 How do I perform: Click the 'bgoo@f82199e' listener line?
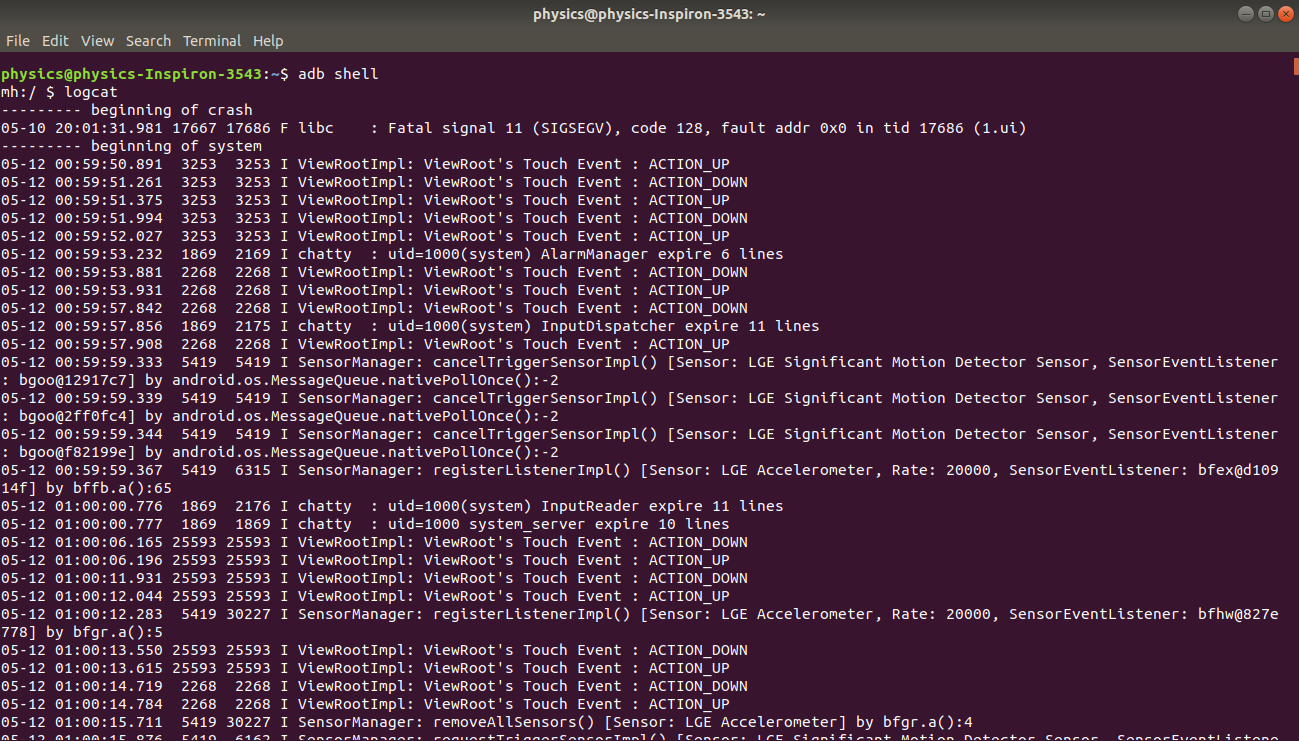click(x=280, y=452)
